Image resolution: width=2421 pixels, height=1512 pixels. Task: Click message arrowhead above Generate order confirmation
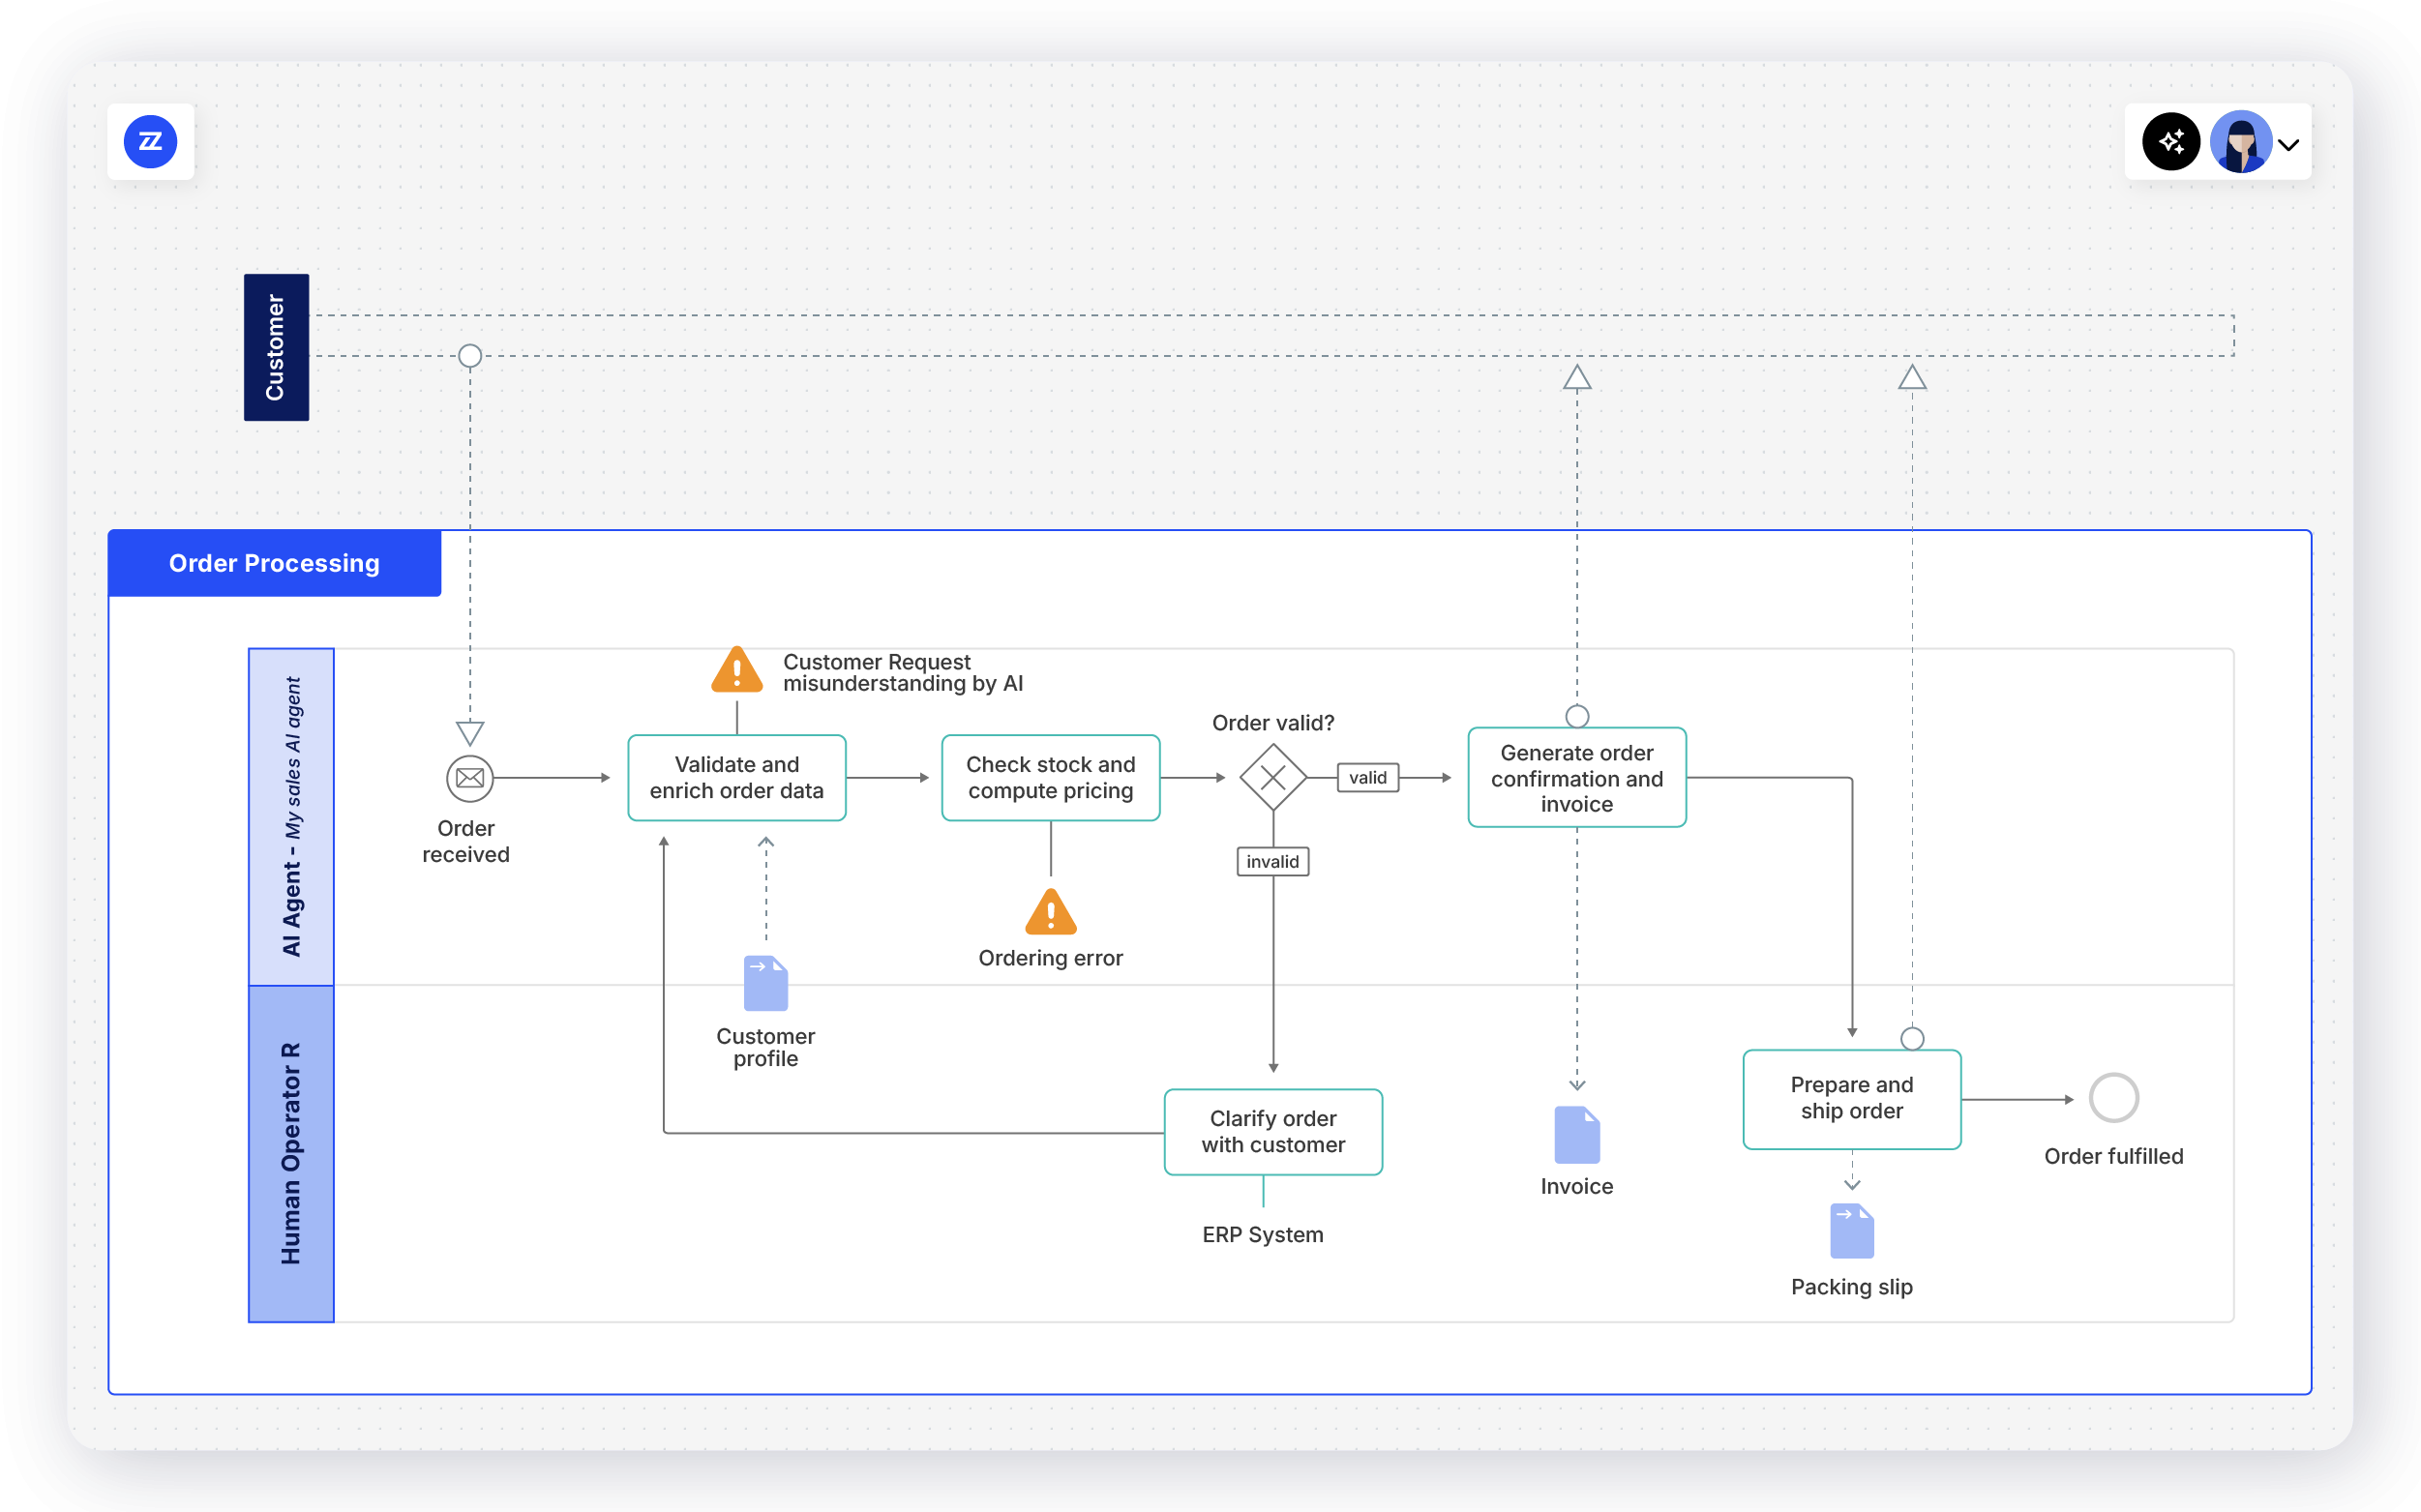(x=1577, y=377)
